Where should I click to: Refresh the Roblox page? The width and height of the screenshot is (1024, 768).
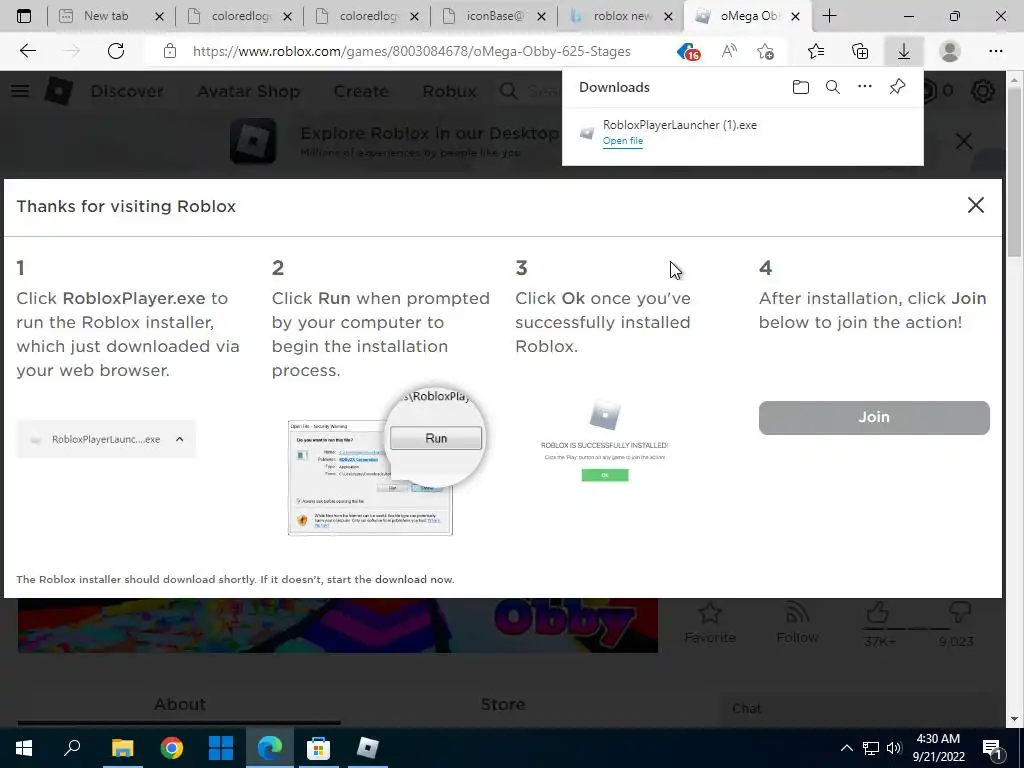click(116, 51)
